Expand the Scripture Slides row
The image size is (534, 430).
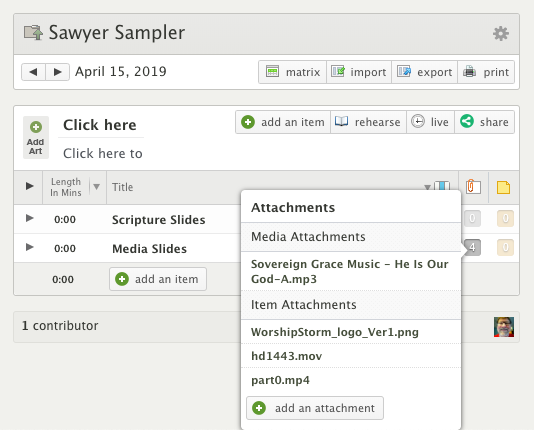coord(30,218)
